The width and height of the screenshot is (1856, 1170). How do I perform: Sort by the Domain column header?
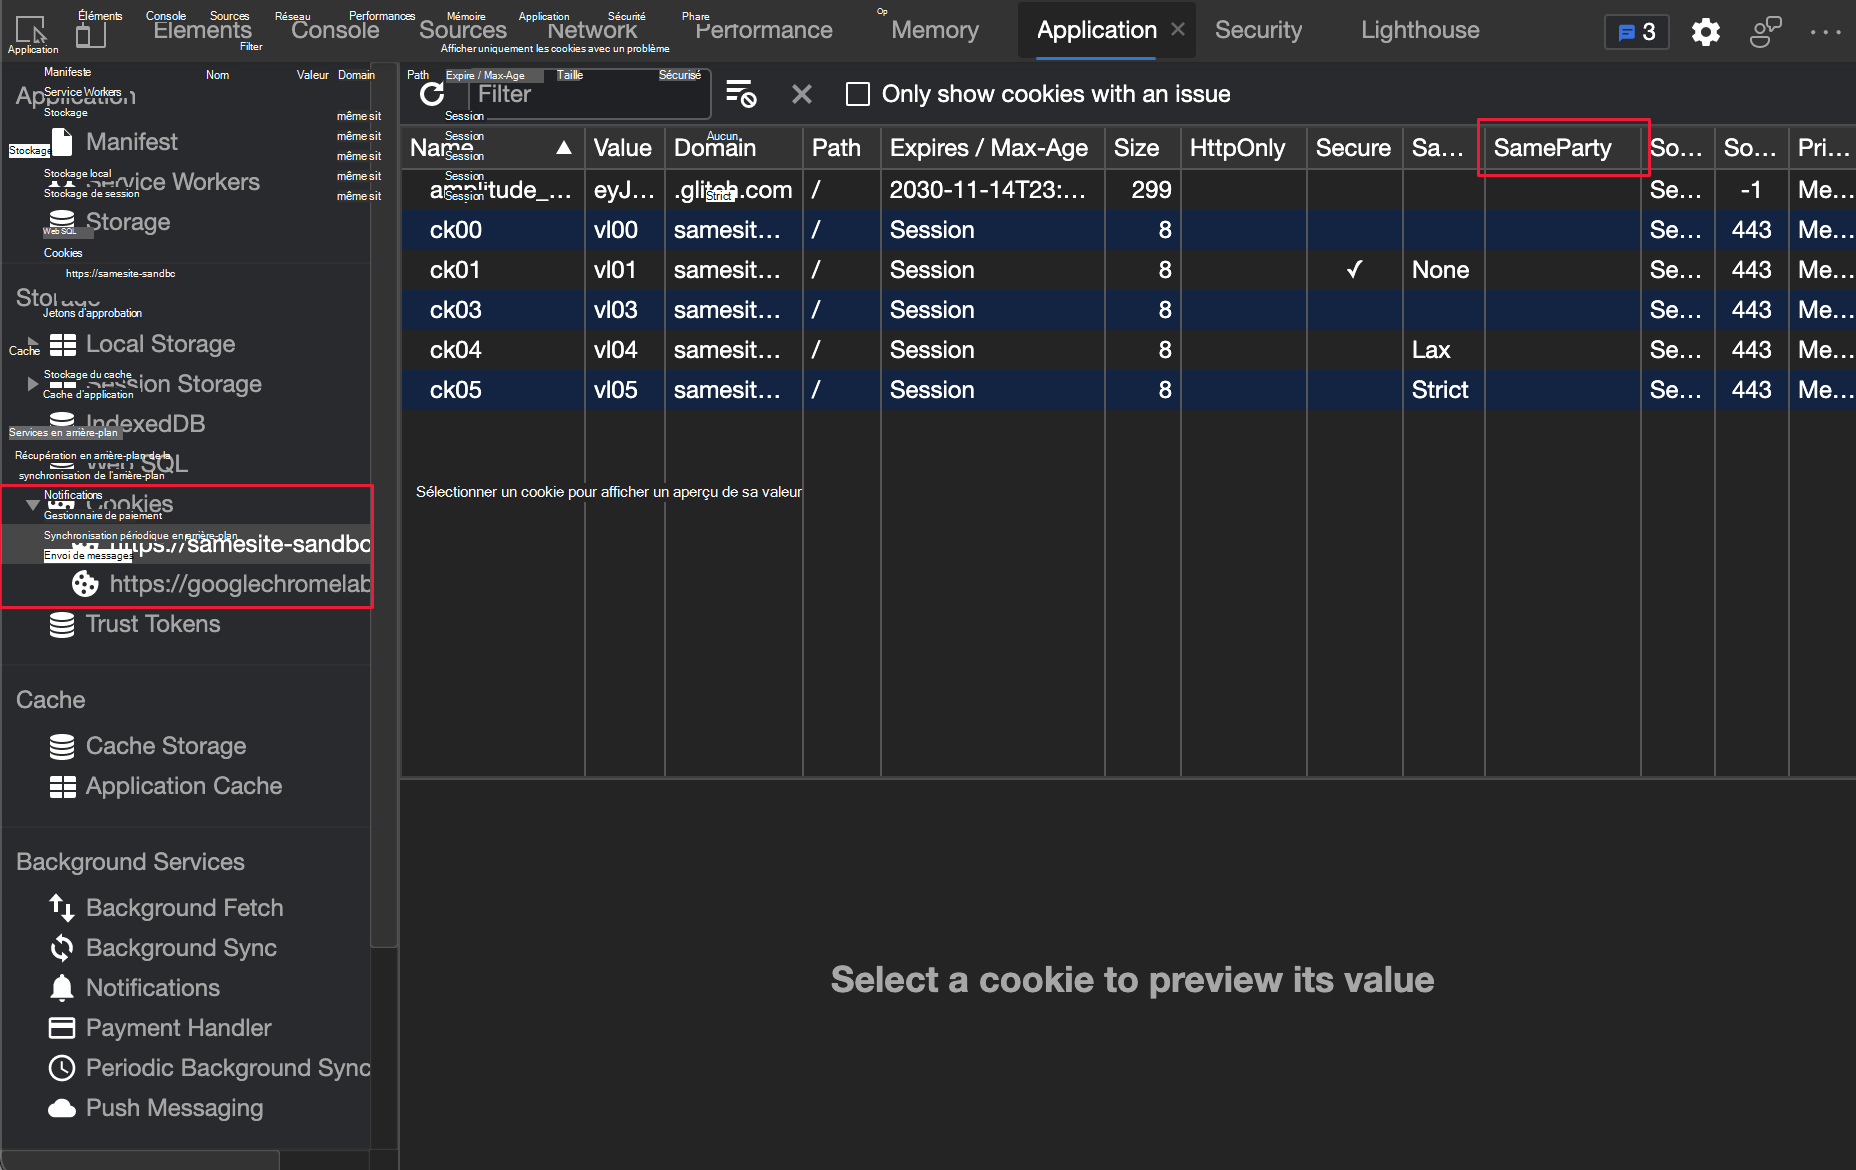click(x=733, y=148)
